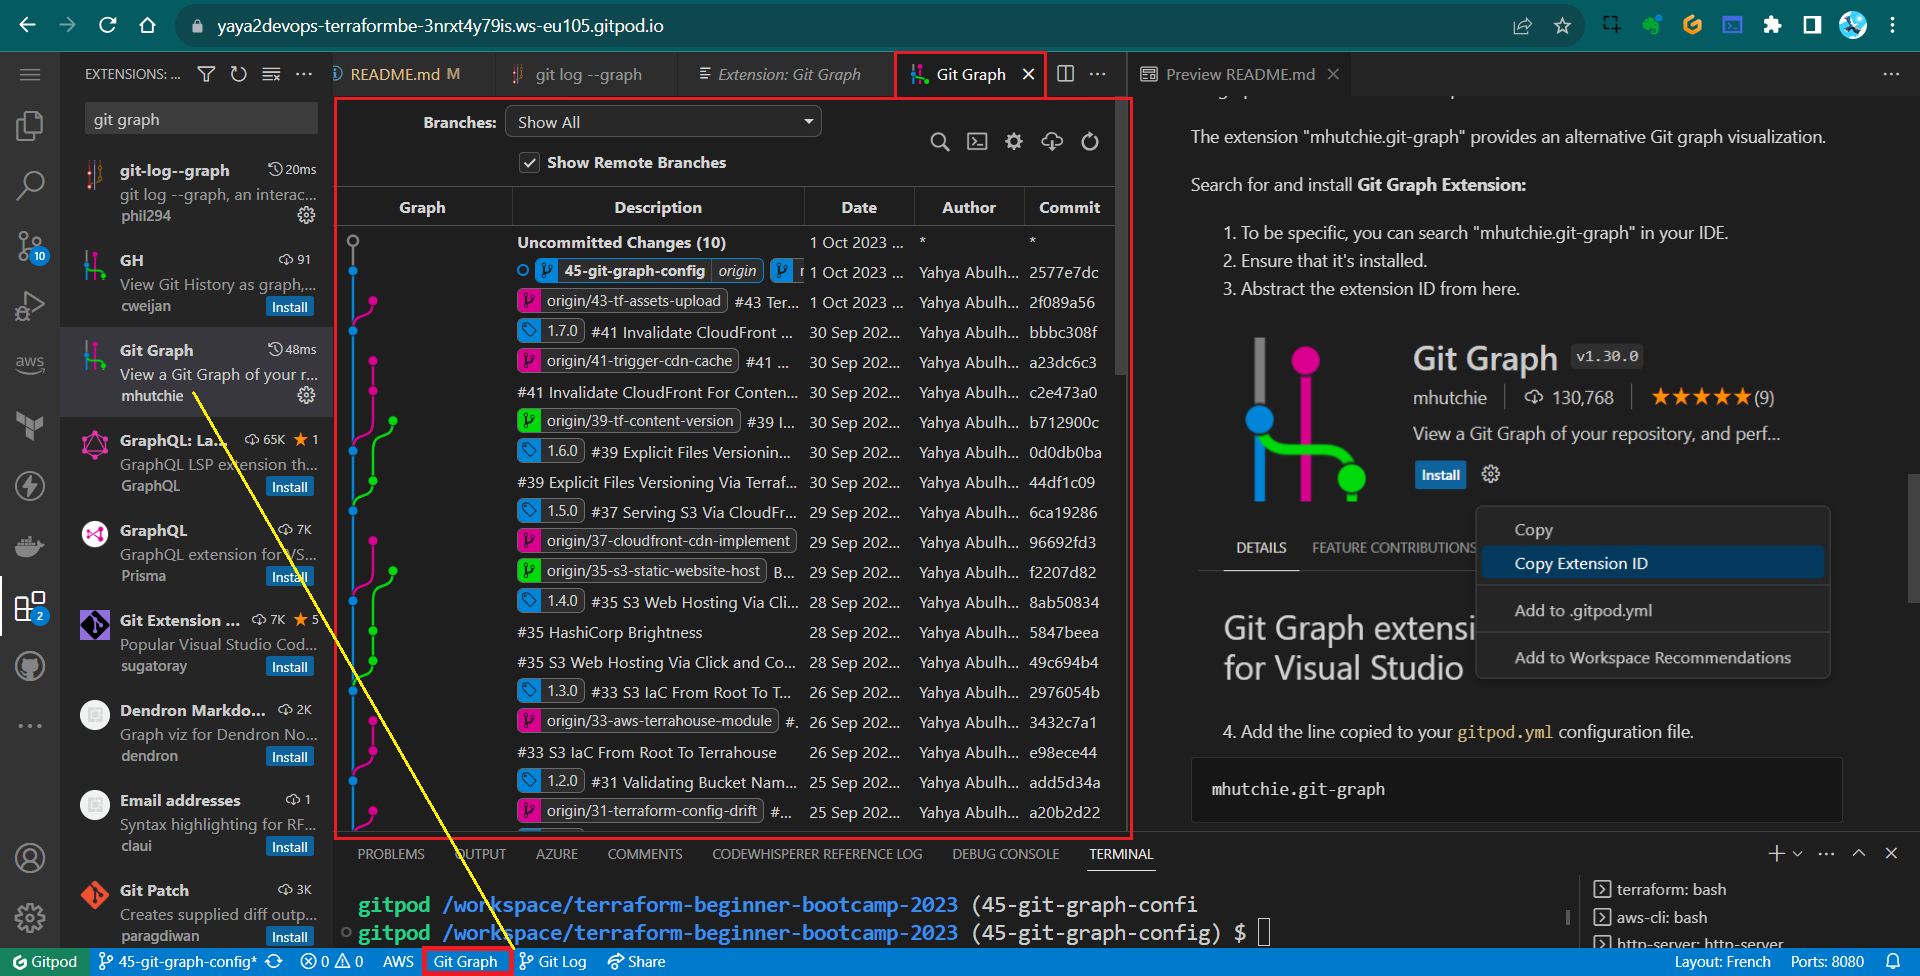Open terminal panel more actions ellipsis
The height and width of the screenshot is (976, 1920).
[x=1826, y=854]
